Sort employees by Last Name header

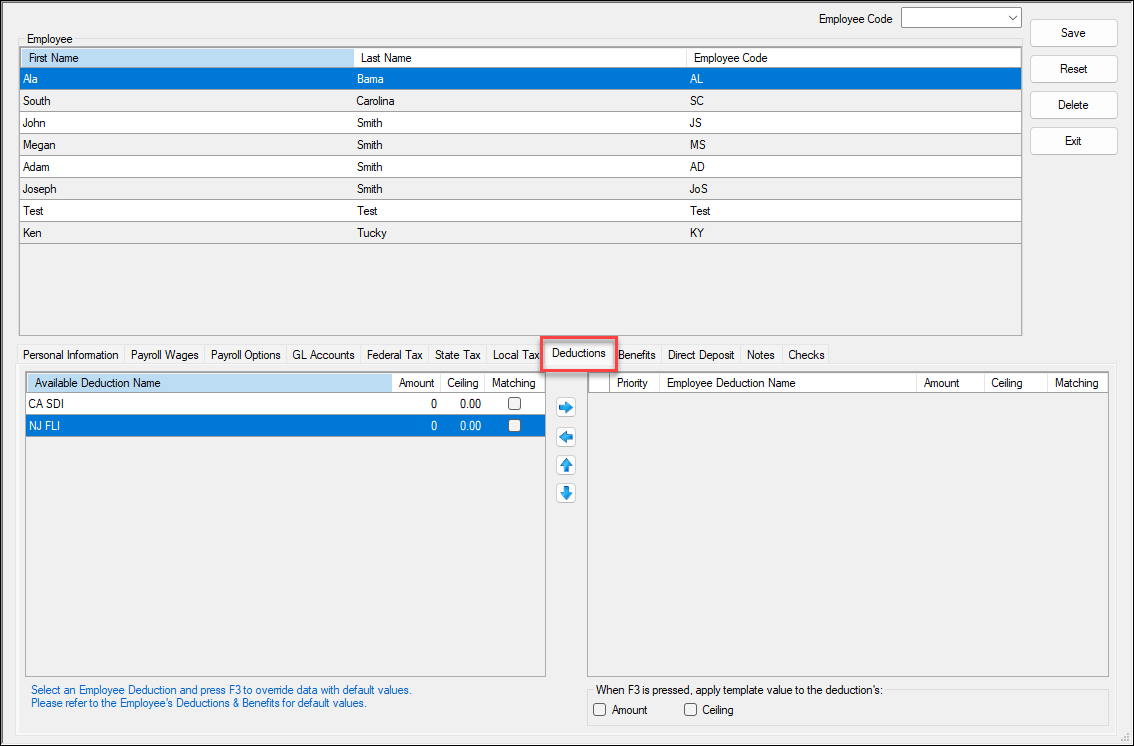[520, 58]
